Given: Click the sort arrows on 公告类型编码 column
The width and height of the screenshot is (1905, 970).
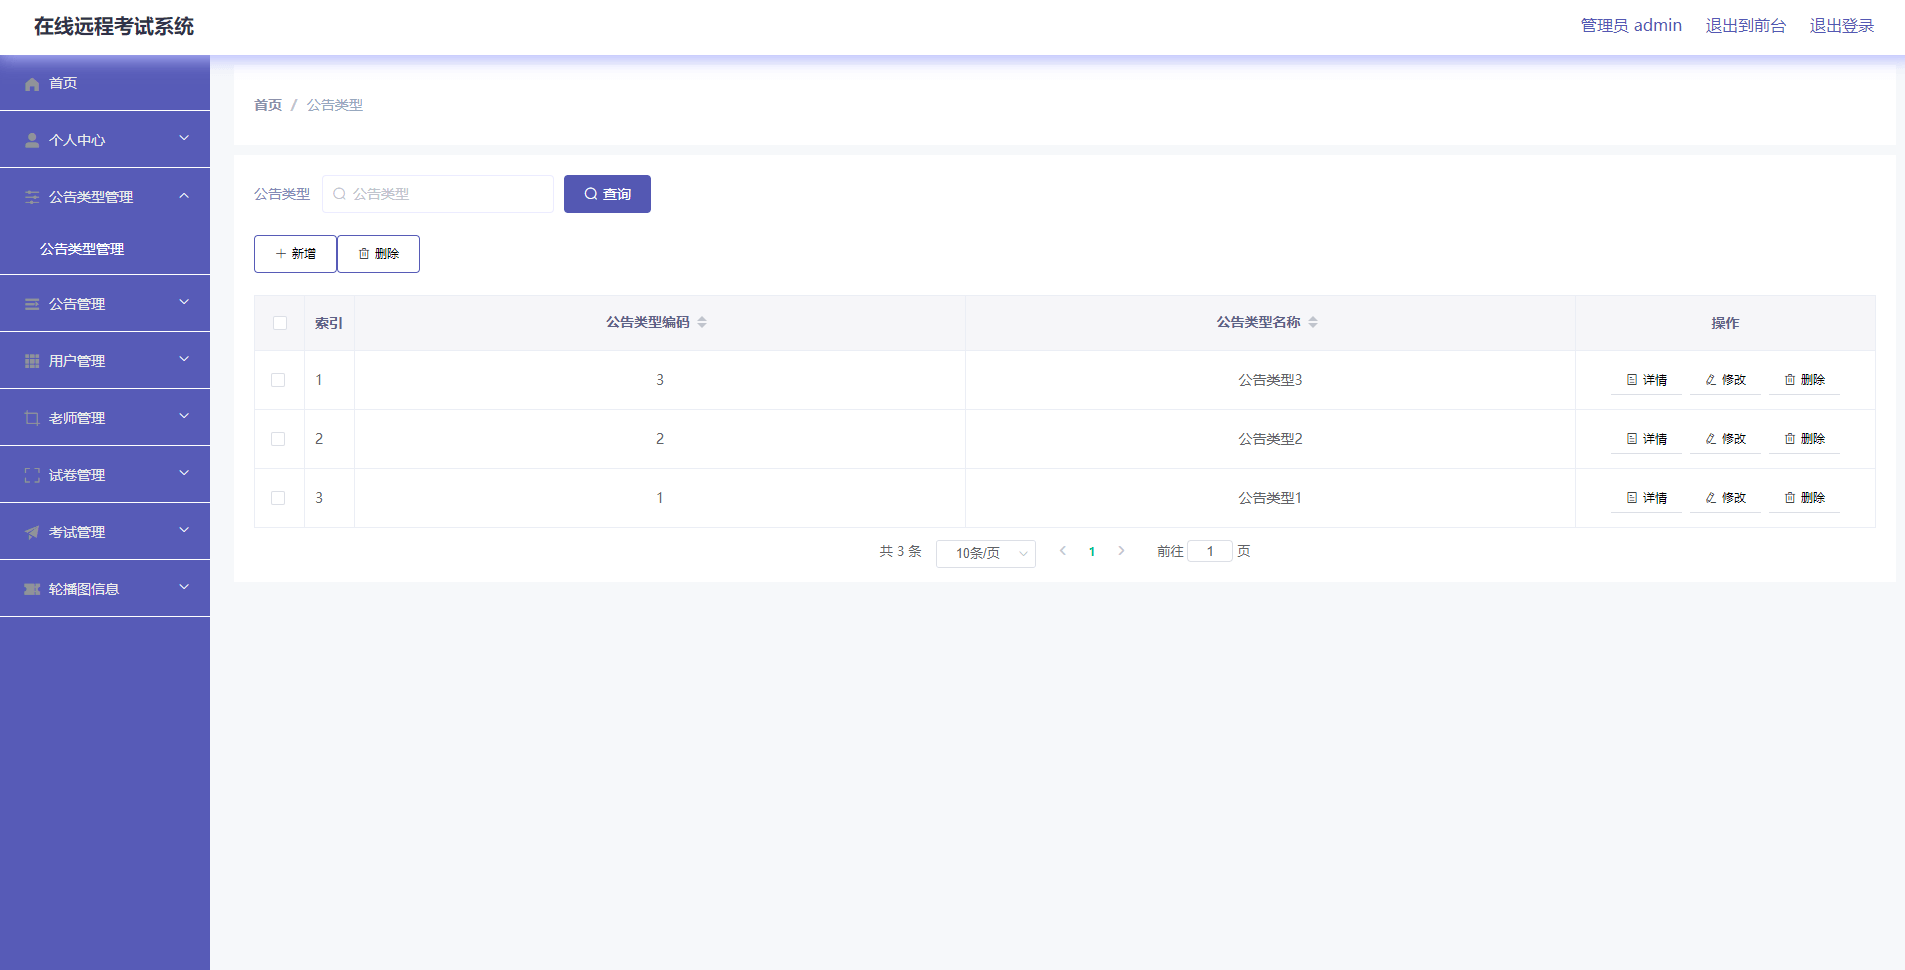Looking at the screenshot, I should pos(702,322).
